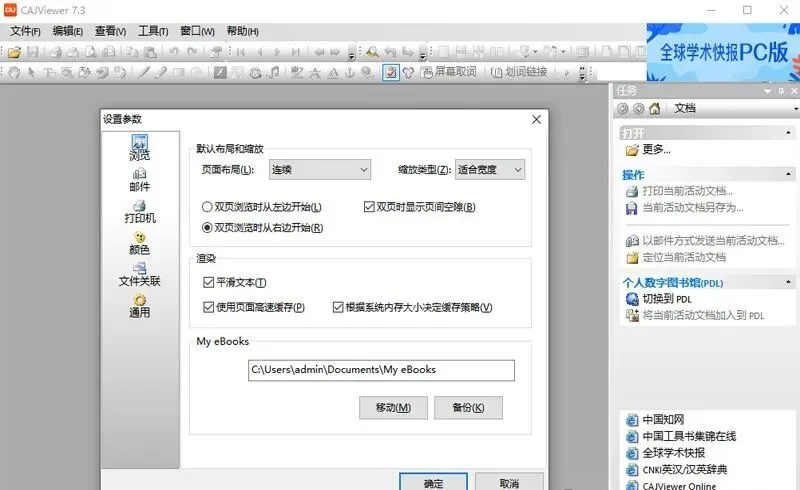Select the 颜色 category in settings sidebar
The height and width of the screenshot is (490, 800).
pos(140,243)
